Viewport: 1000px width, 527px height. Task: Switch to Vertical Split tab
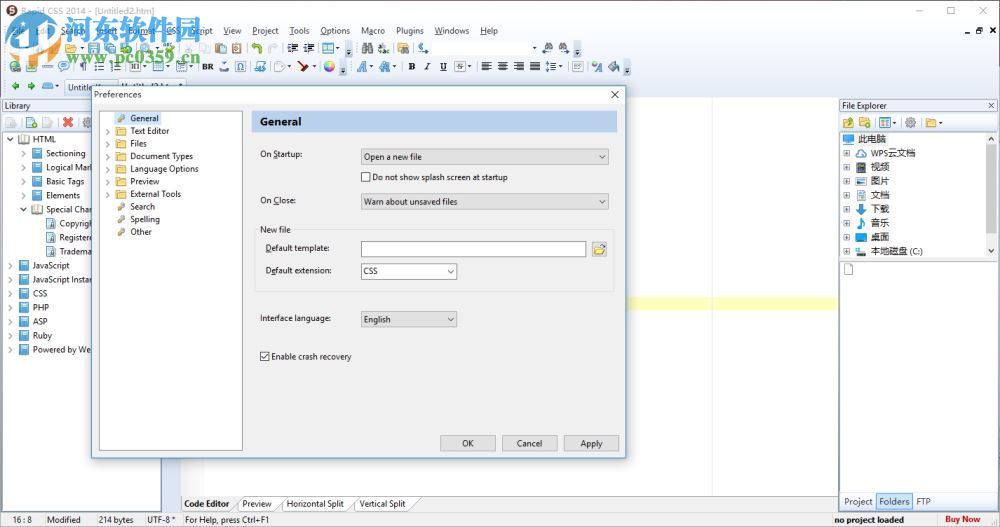point(382,504)
